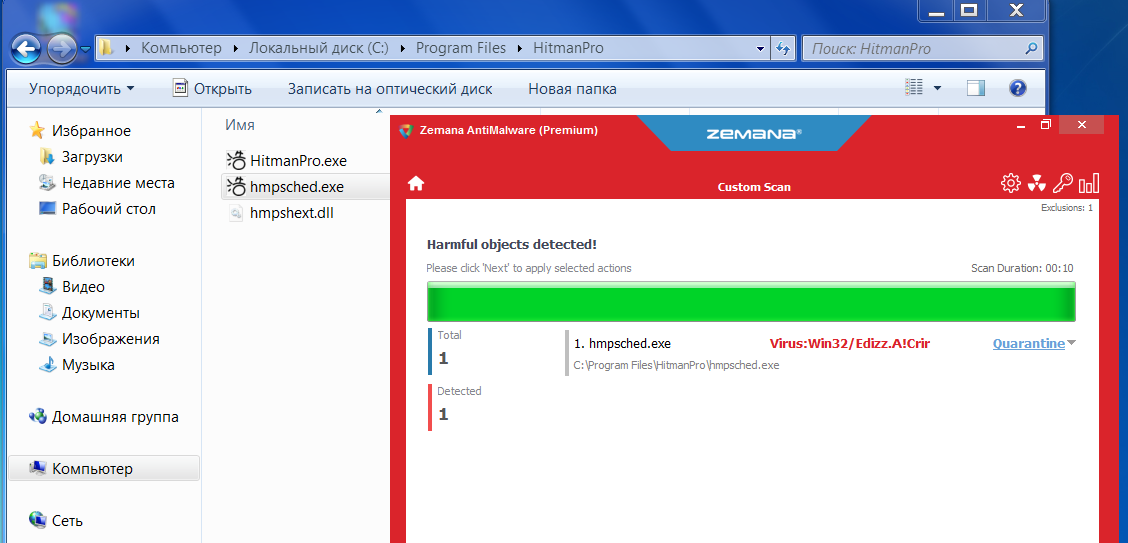Select Компьютер in navigation pane
Viewport: 1128px width, 543px height.
104,469
